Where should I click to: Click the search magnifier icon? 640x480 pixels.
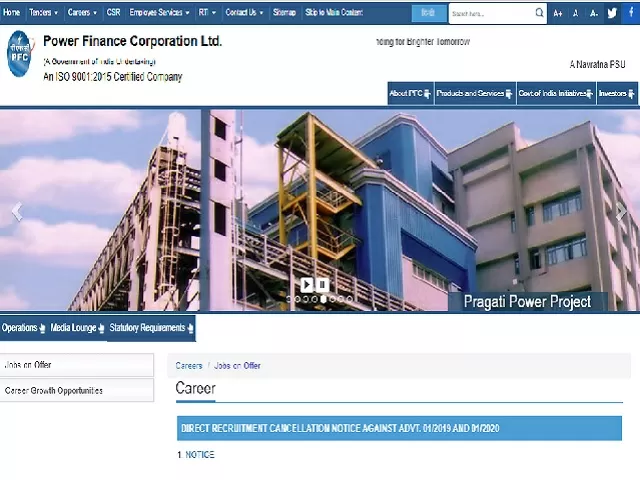[x=539, y=13]
